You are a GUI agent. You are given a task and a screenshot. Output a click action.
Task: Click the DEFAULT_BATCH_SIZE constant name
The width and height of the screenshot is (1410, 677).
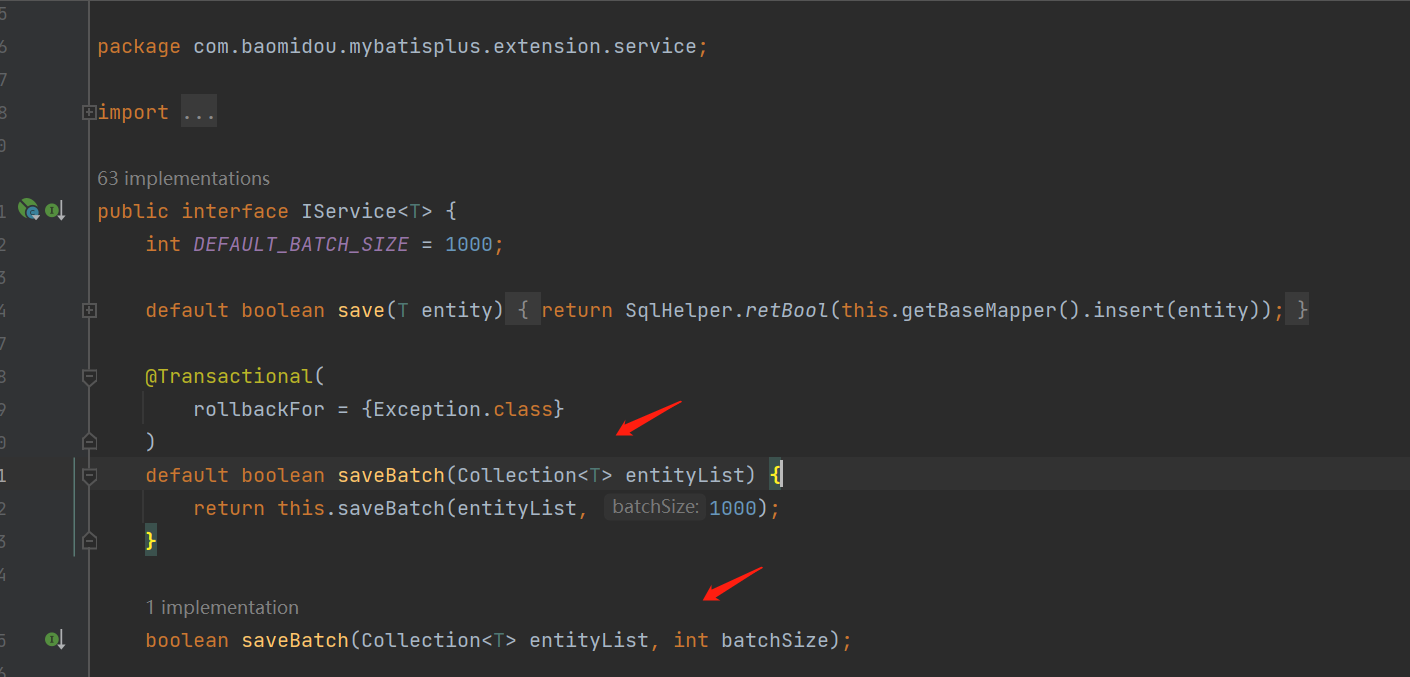pyautogui.click(x=301, y=244)
